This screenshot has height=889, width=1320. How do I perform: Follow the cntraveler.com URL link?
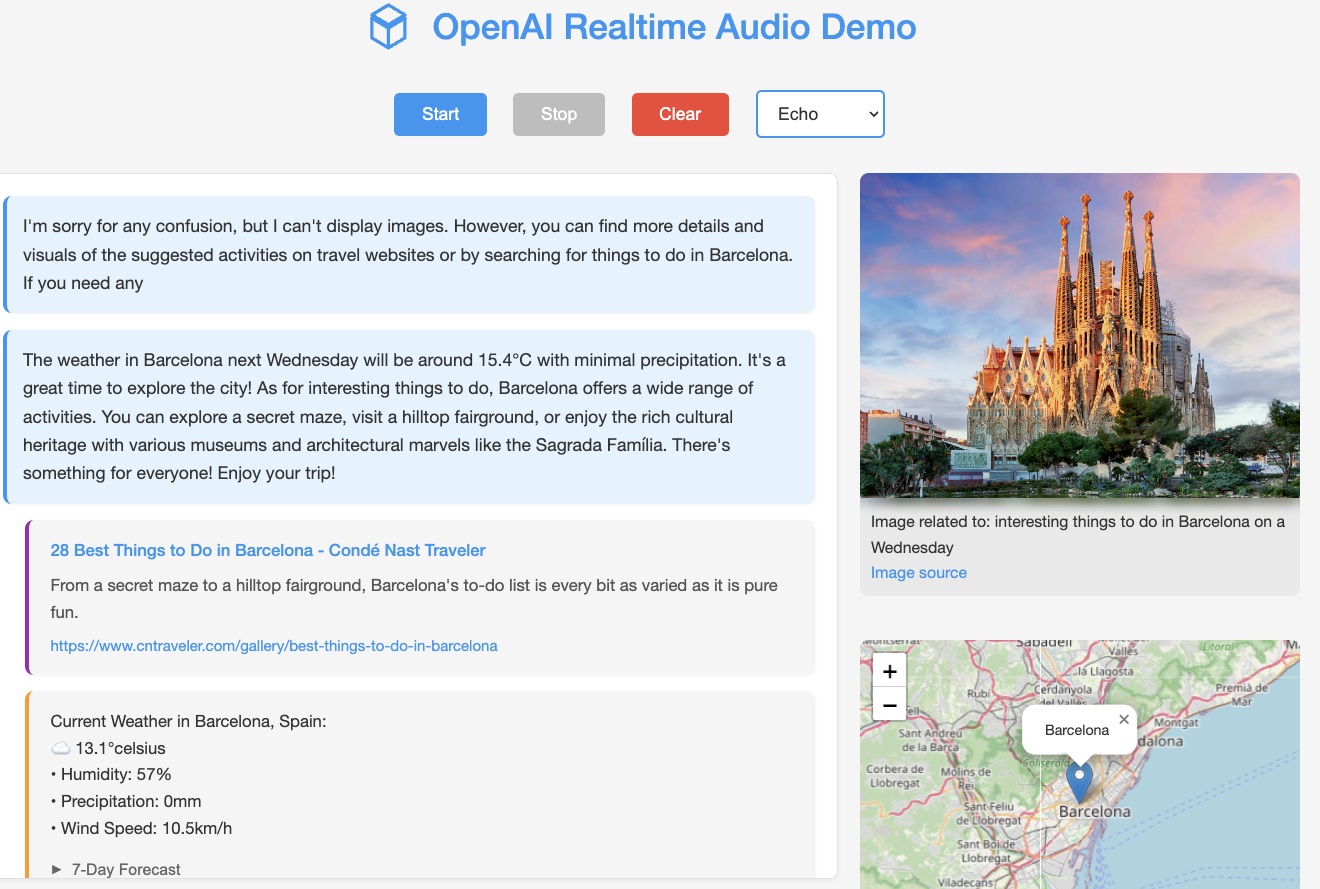click(274, 645)
